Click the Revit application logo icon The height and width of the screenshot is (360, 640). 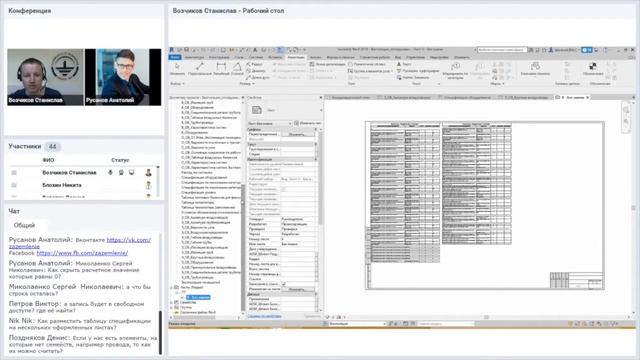click(x=172, y=50)
